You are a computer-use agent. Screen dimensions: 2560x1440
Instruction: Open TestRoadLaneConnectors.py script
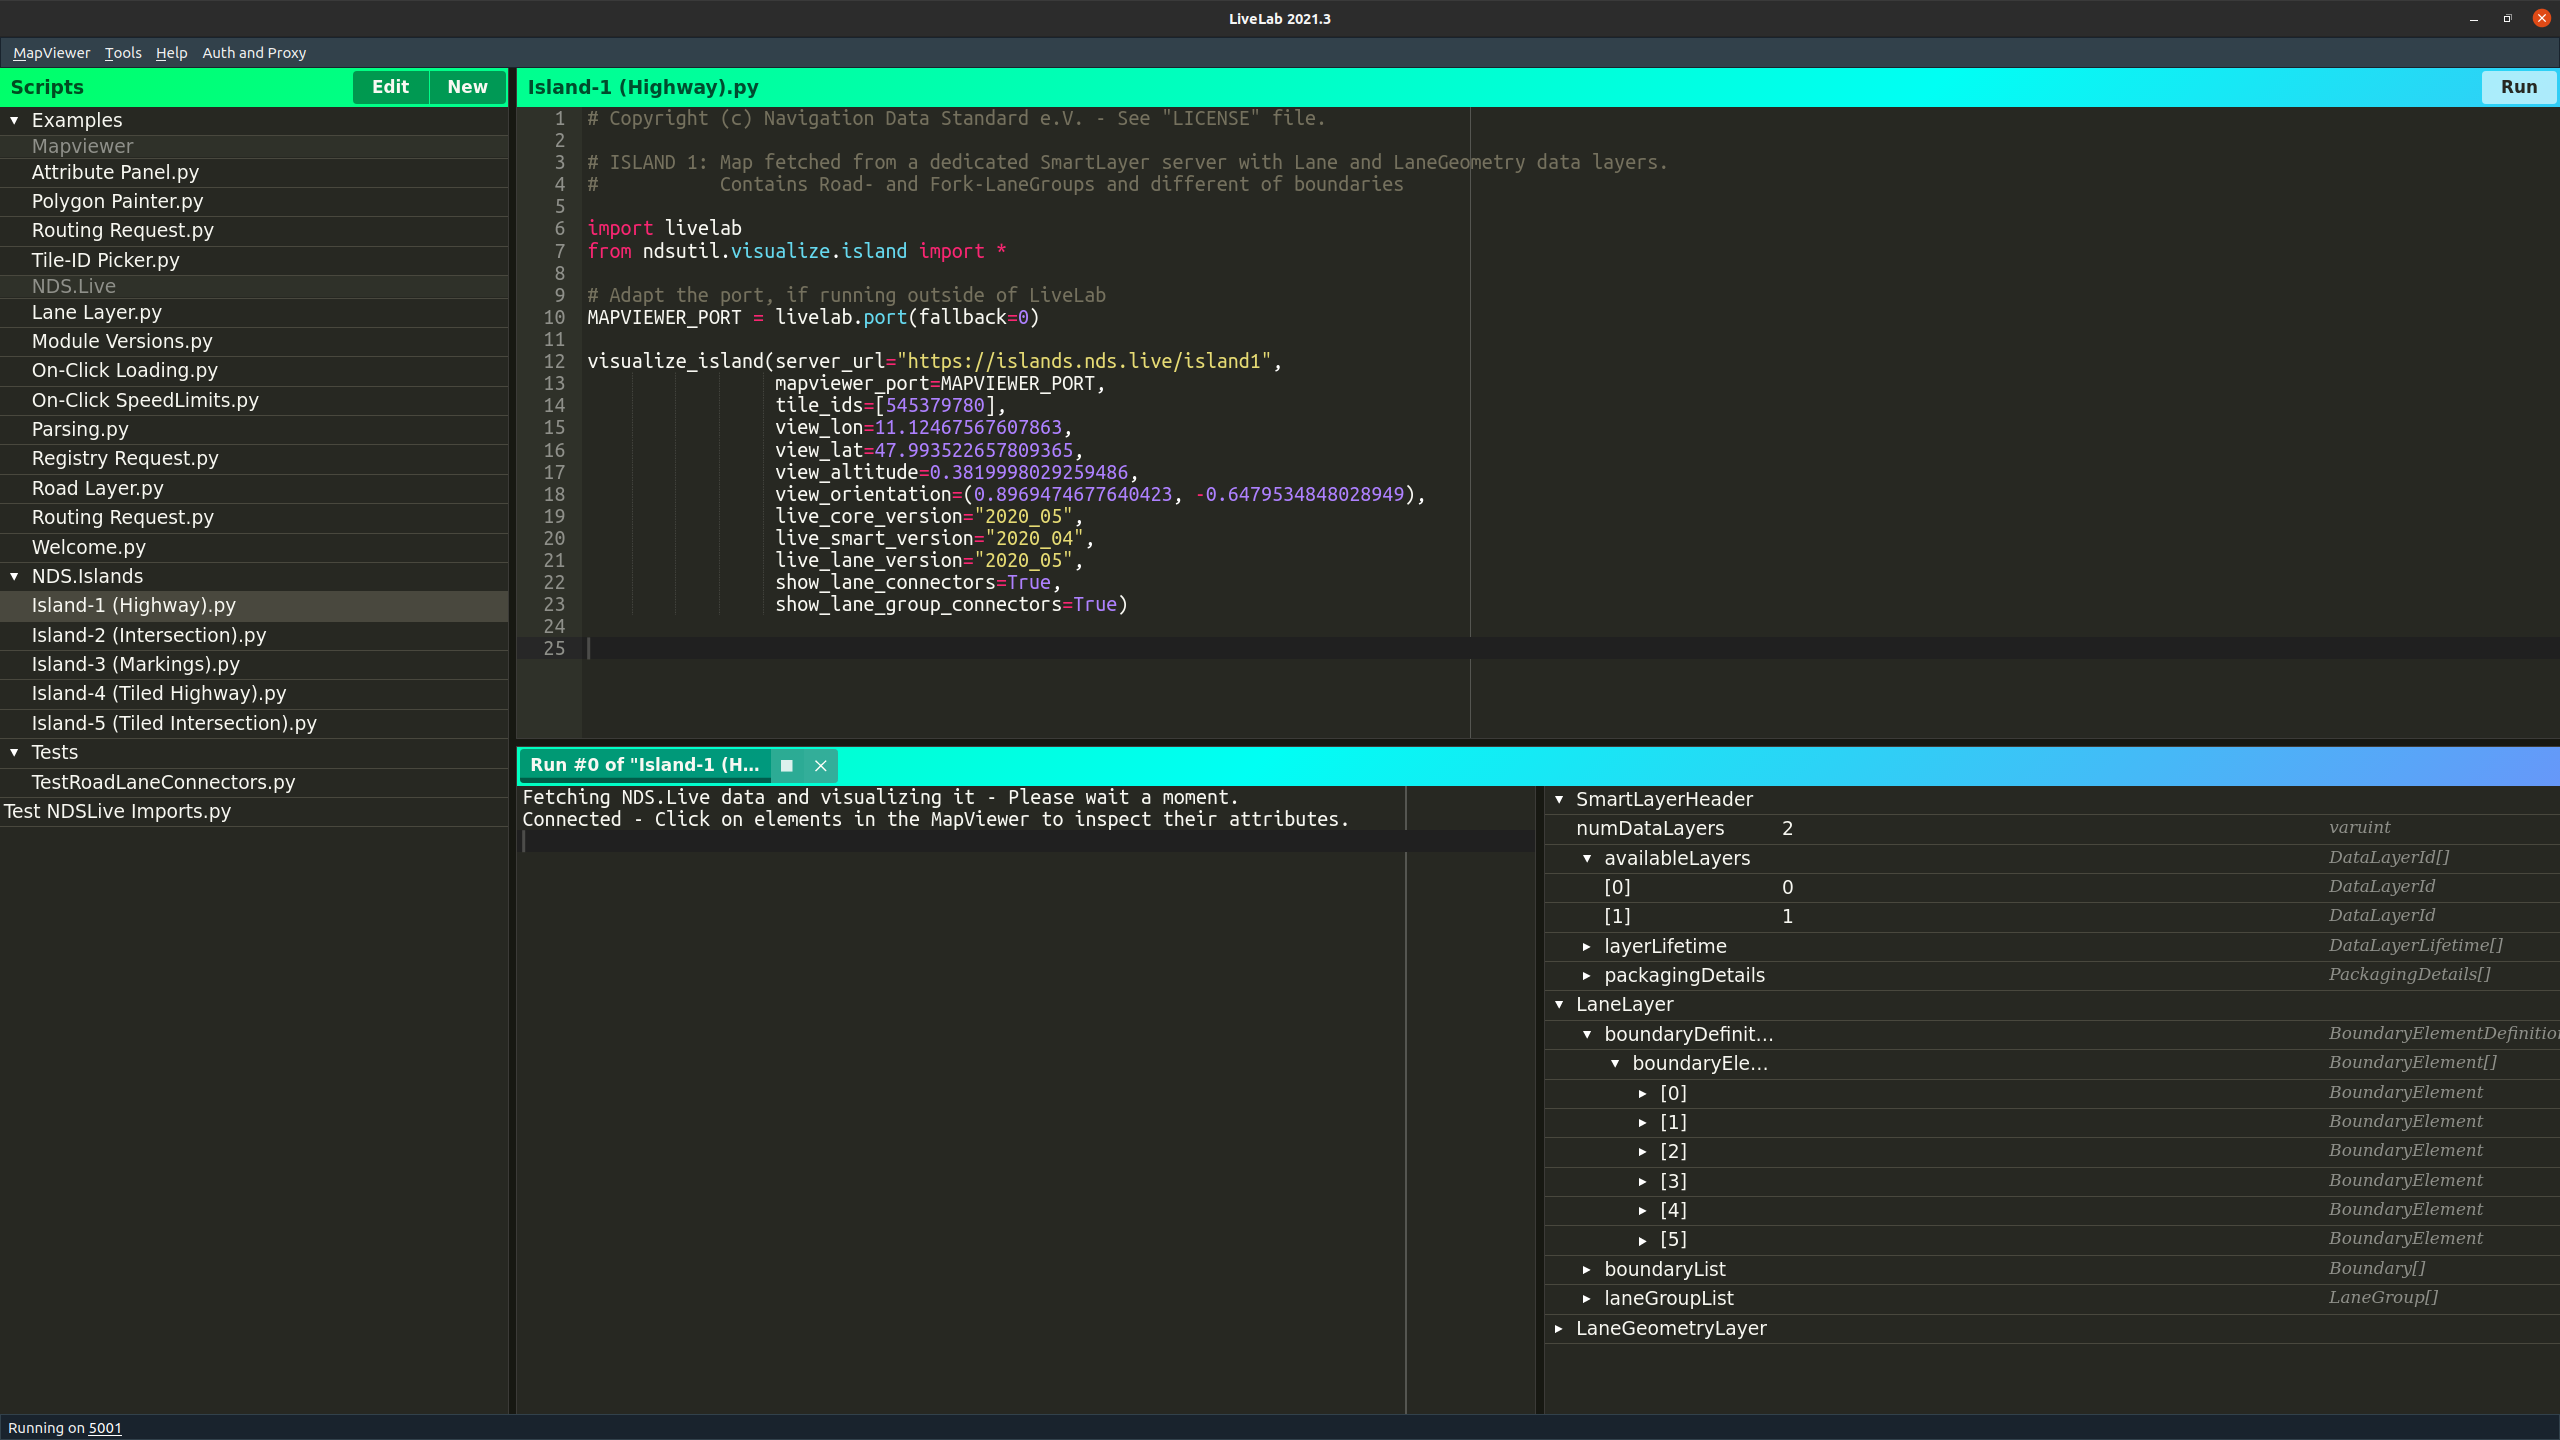[254, 782]
